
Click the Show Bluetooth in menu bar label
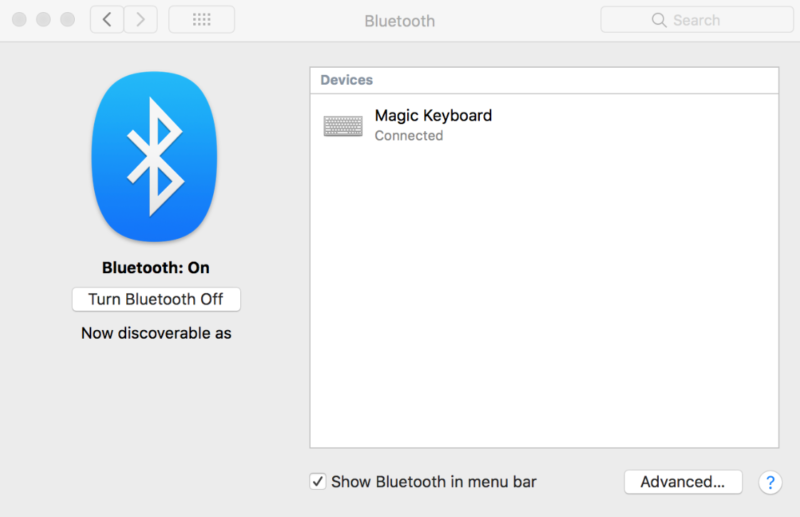(433, 482)
